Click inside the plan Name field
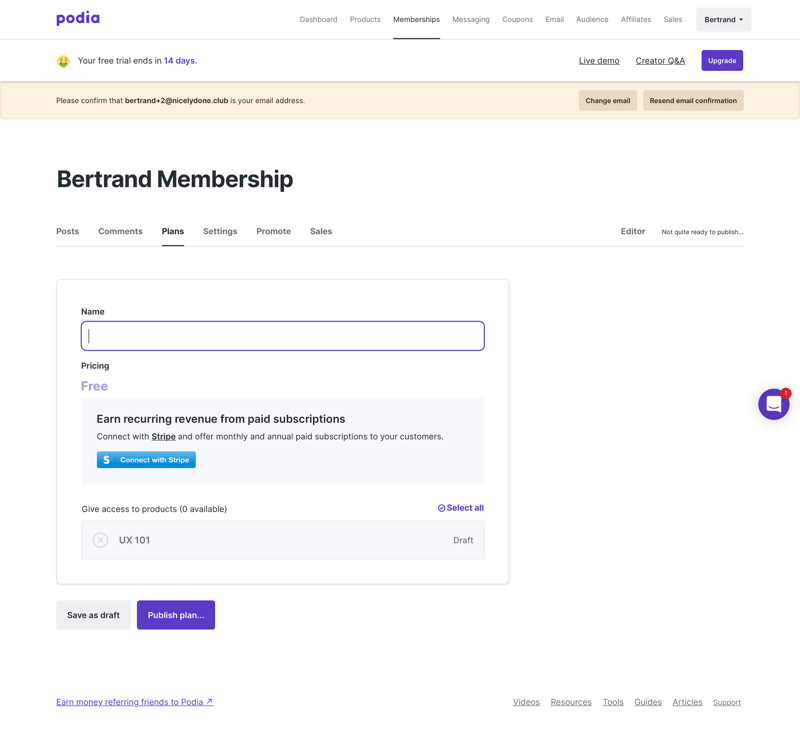Image resolution: width=800 pixels, height=742 pixels. pos(282,335)
